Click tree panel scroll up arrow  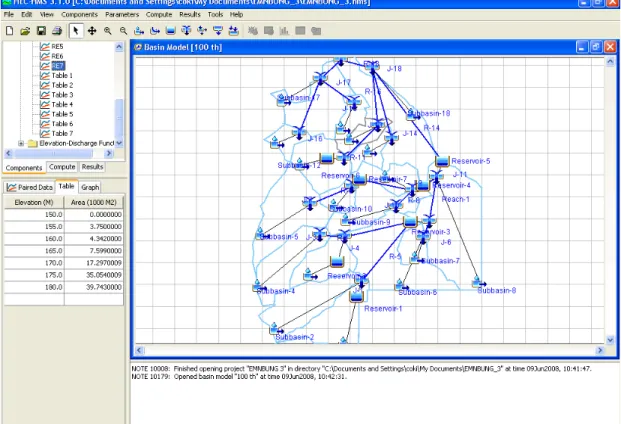[x=119, y=47]
